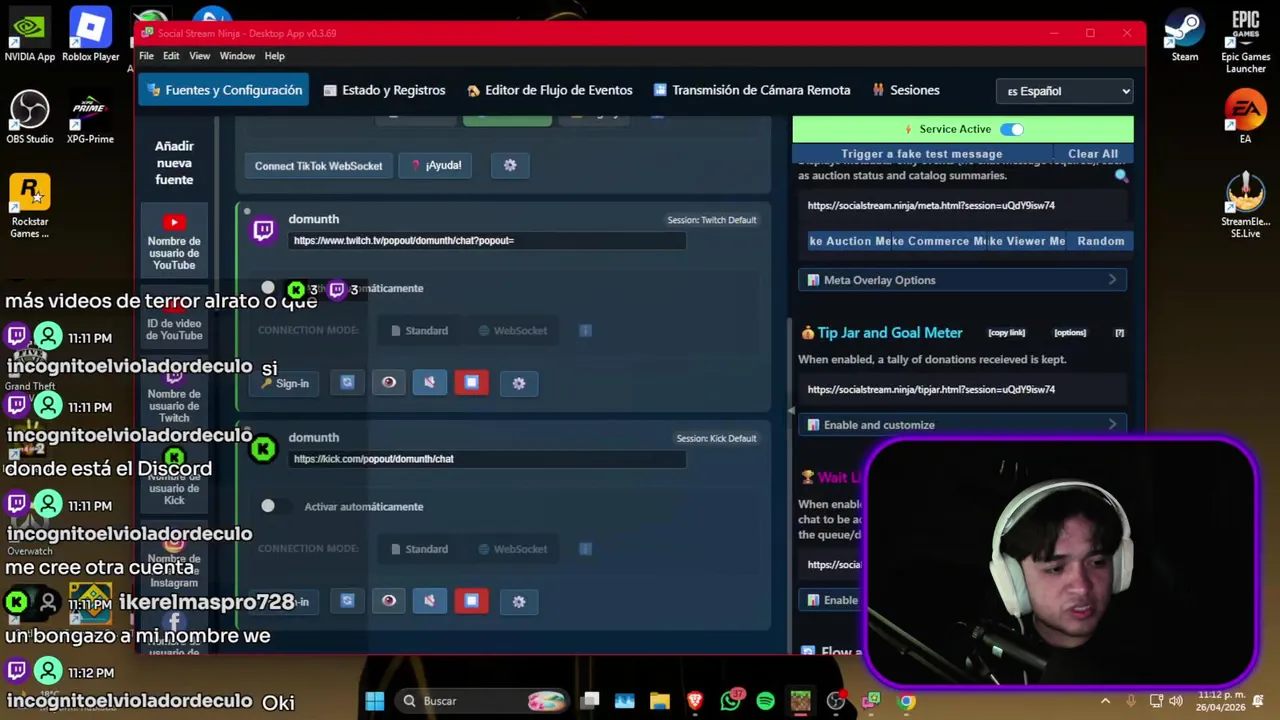Select WebSocket connection mode for Kick
Image resolution: width=1280 pixels, height=720 pixels.
click(x=512, y=548)
